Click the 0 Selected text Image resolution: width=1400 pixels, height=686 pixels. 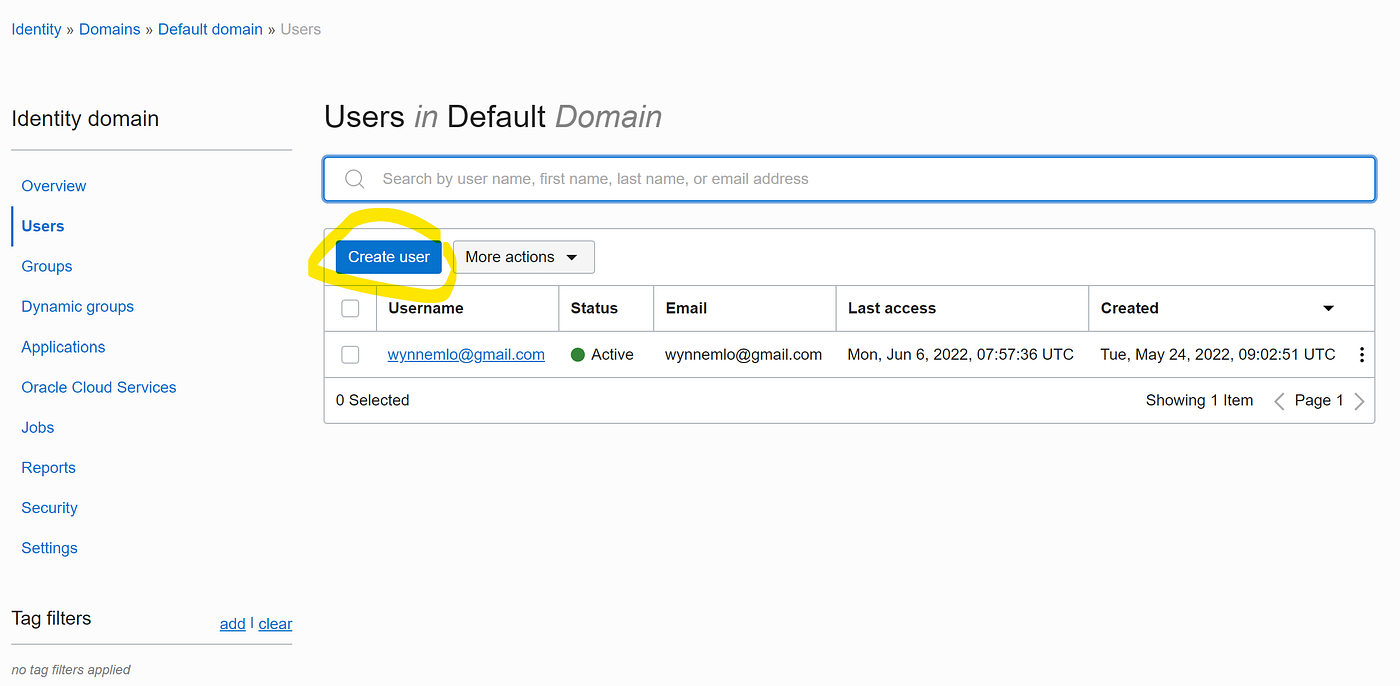tap(373, 400)
